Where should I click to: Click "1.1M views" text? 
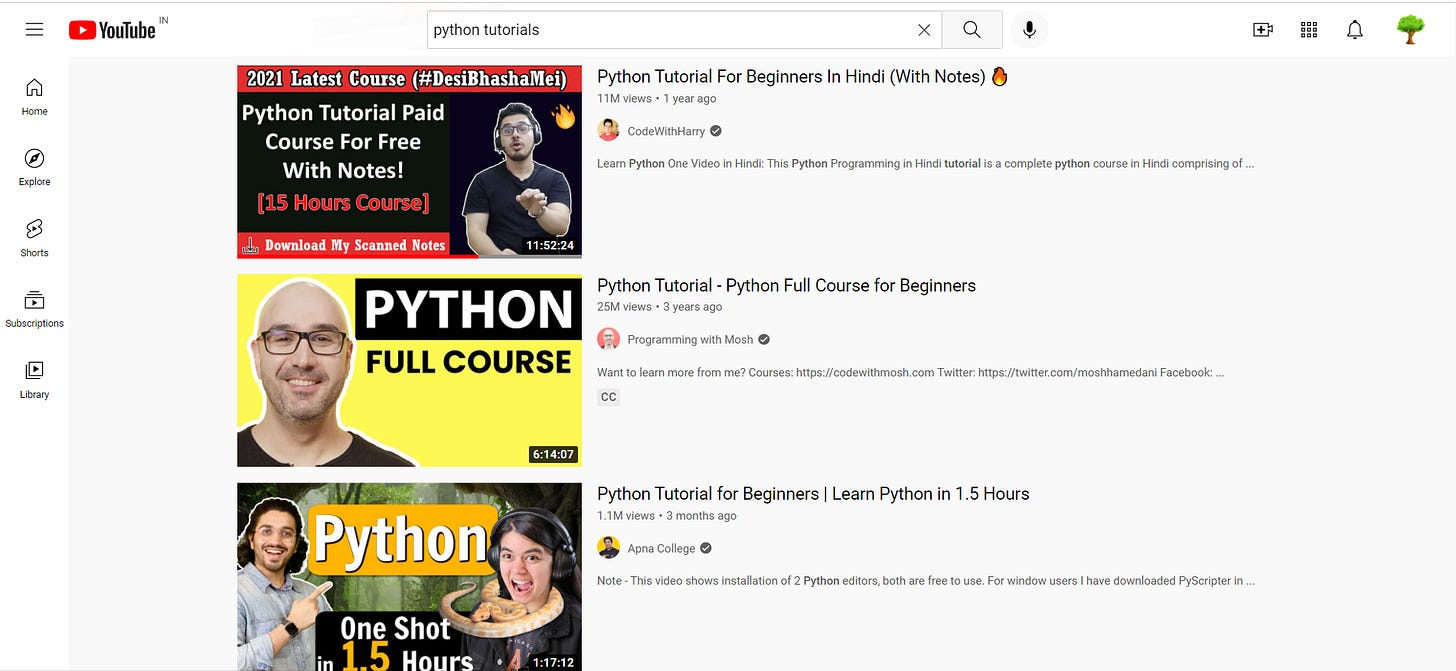626,516
